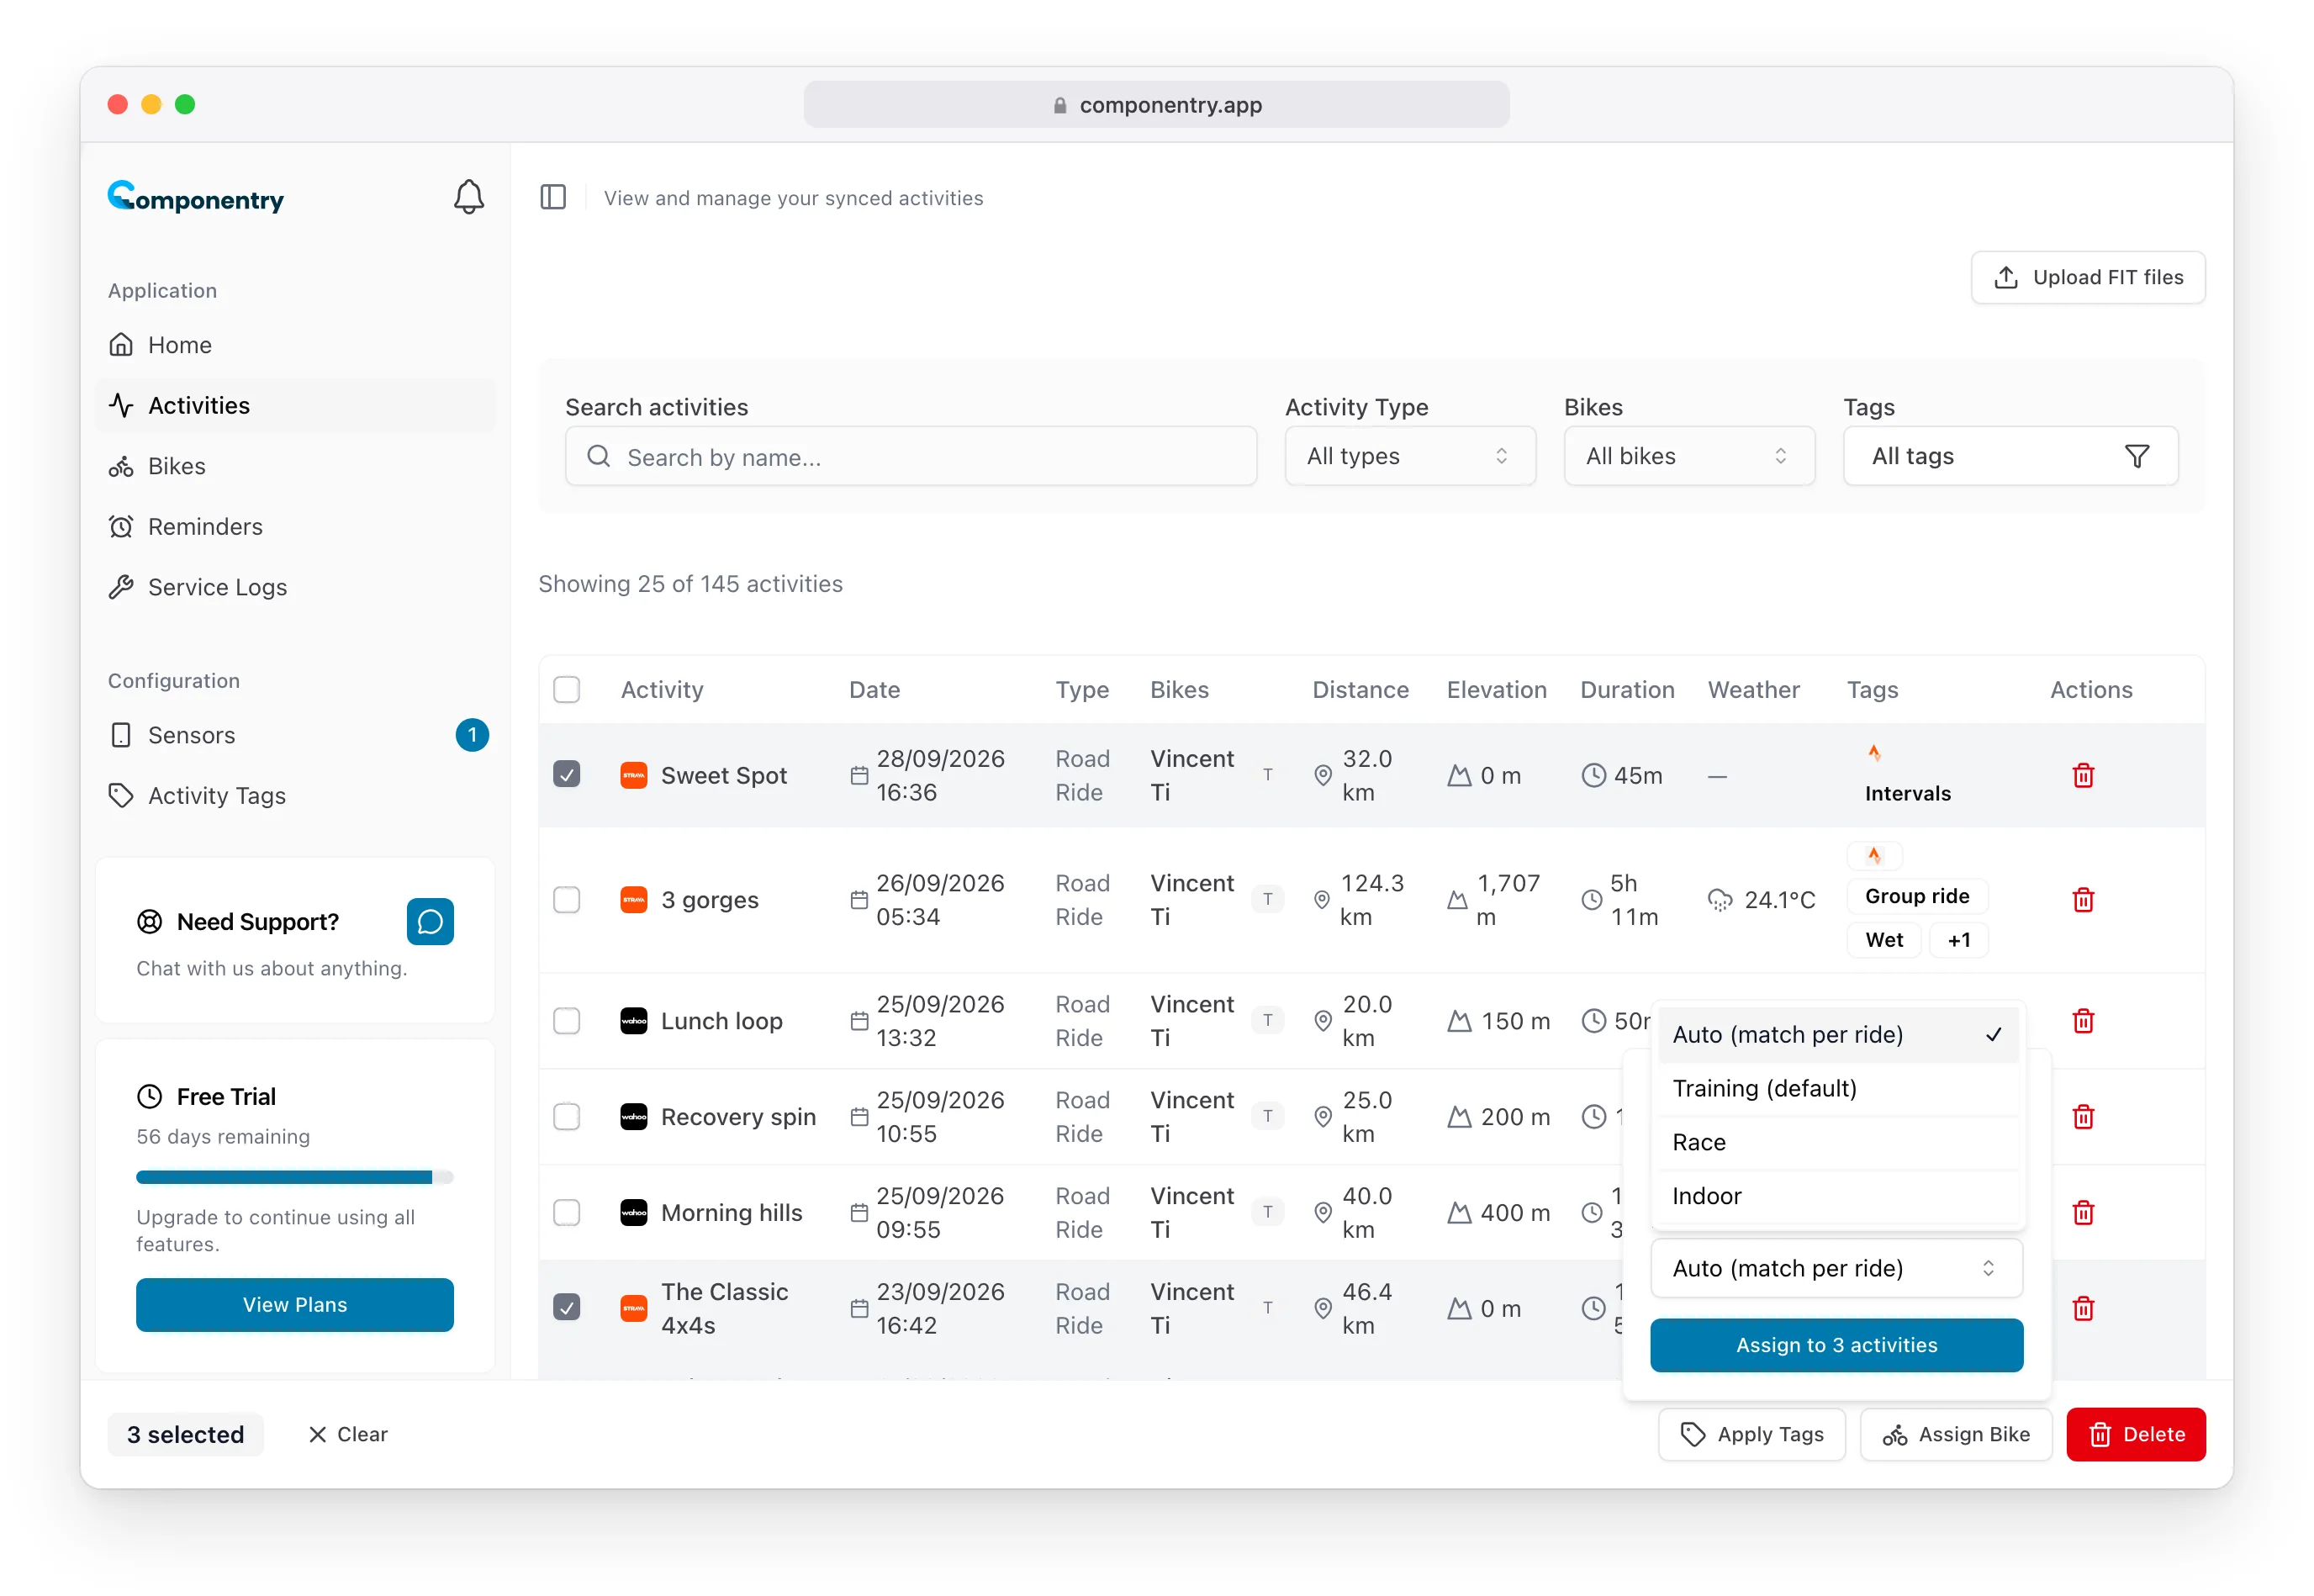Tick the Recovery spin checkbox
Screen dimensions: 2314x1596
[x=567, y=1116]
